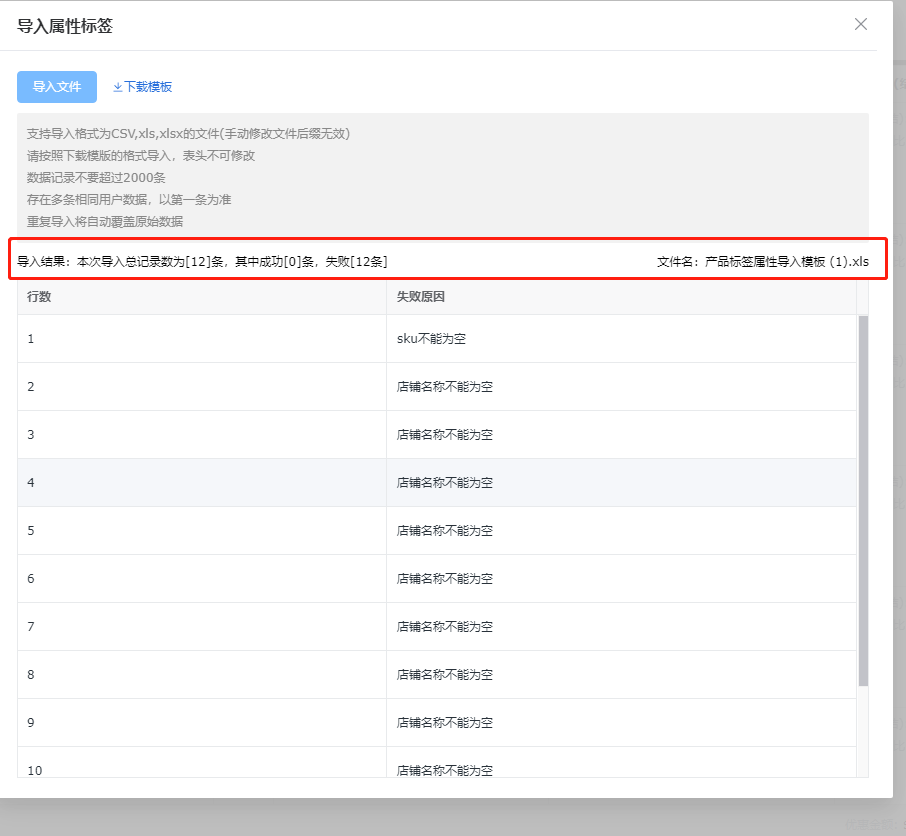Click 店铺名称不能为空 in row 5
The height and width of the screenshot is (836, 906).
pyautogui.click(x=445, y=530)
